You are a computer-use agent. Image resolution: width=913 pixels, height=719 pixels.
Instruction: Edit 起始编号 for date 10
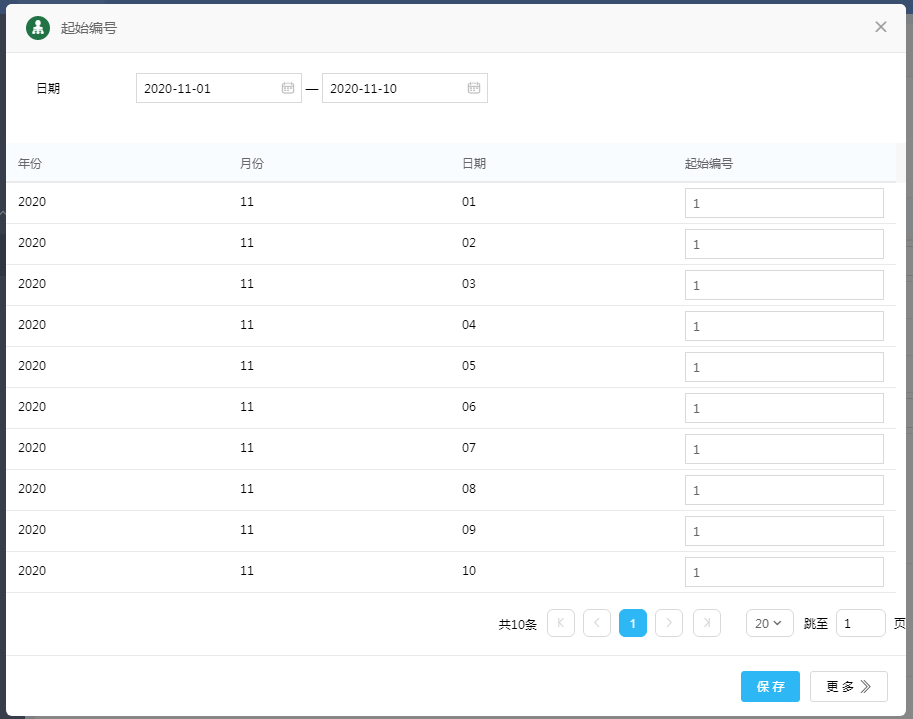pyautogui.click(x=784, y=572)
